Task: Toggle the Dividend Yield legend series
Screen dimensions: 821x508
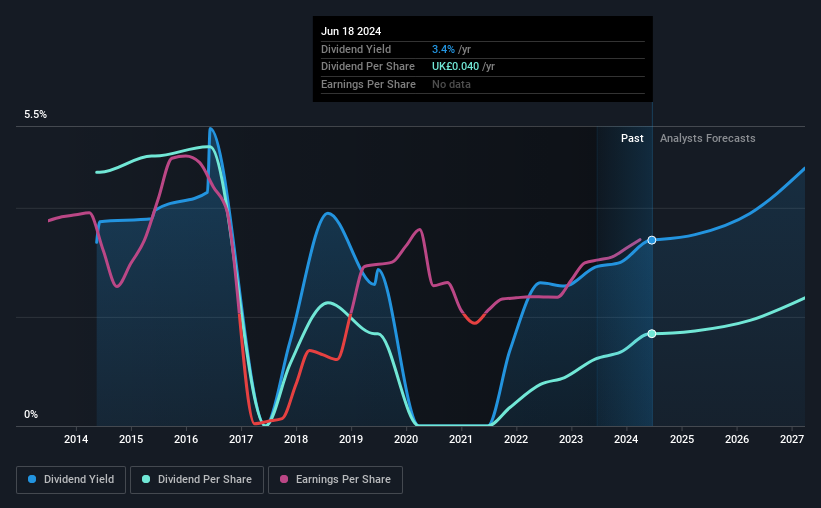Action: [x=71, y=480]
